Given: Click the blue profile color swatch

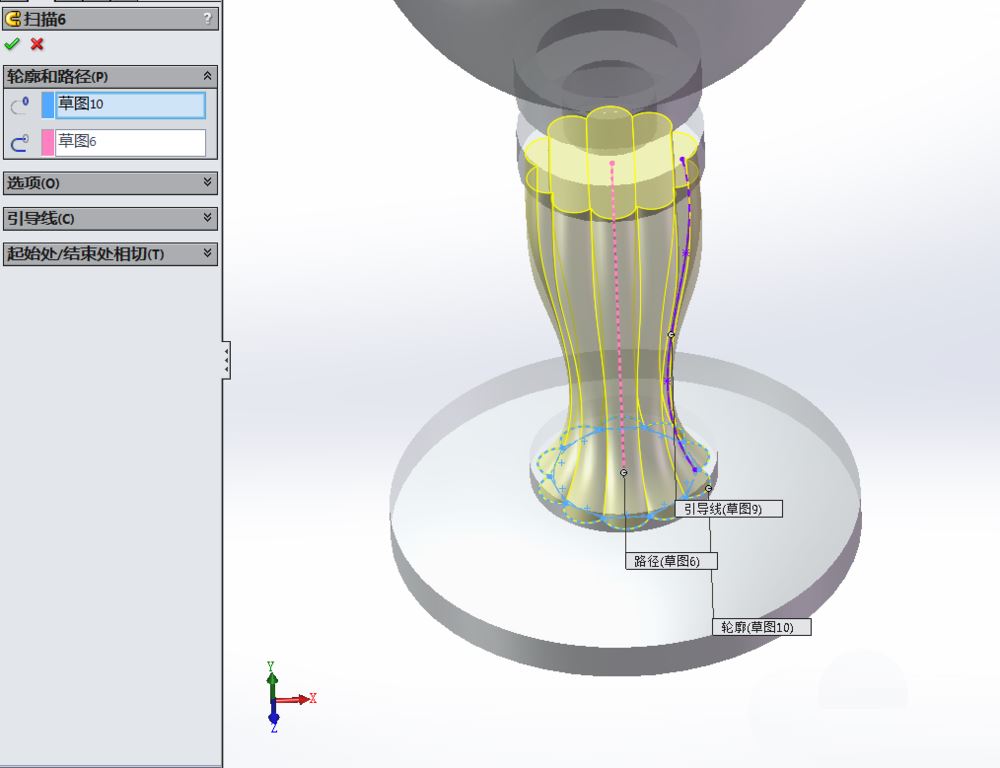Looking at the screenshot, I should point(48,105).
